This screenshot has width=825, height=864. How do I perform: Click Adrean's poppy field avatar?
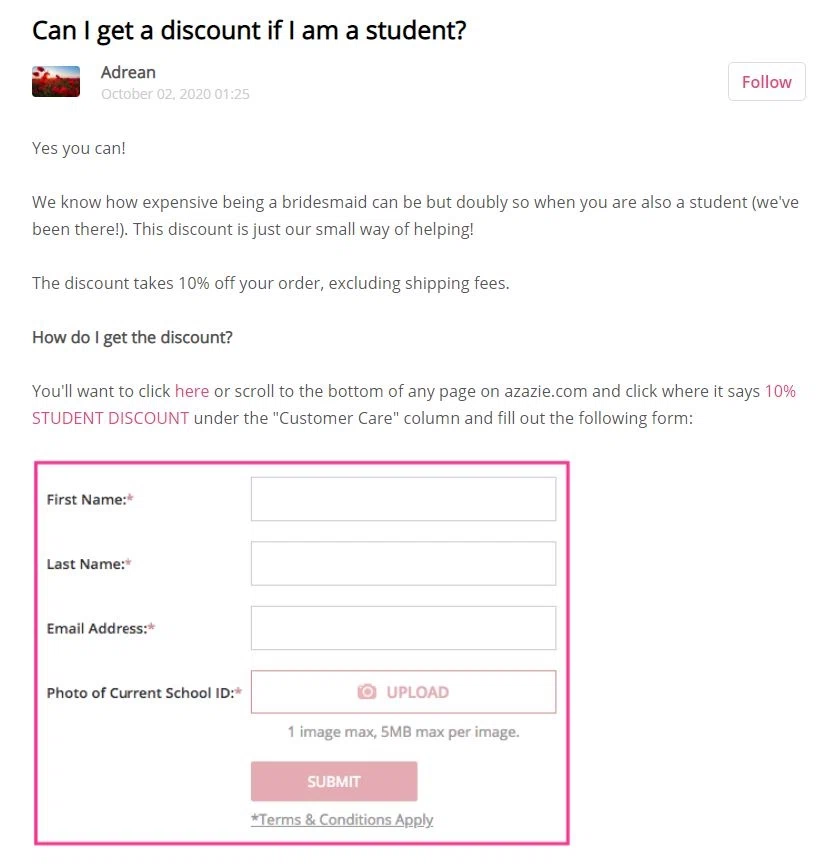(56, 82)
